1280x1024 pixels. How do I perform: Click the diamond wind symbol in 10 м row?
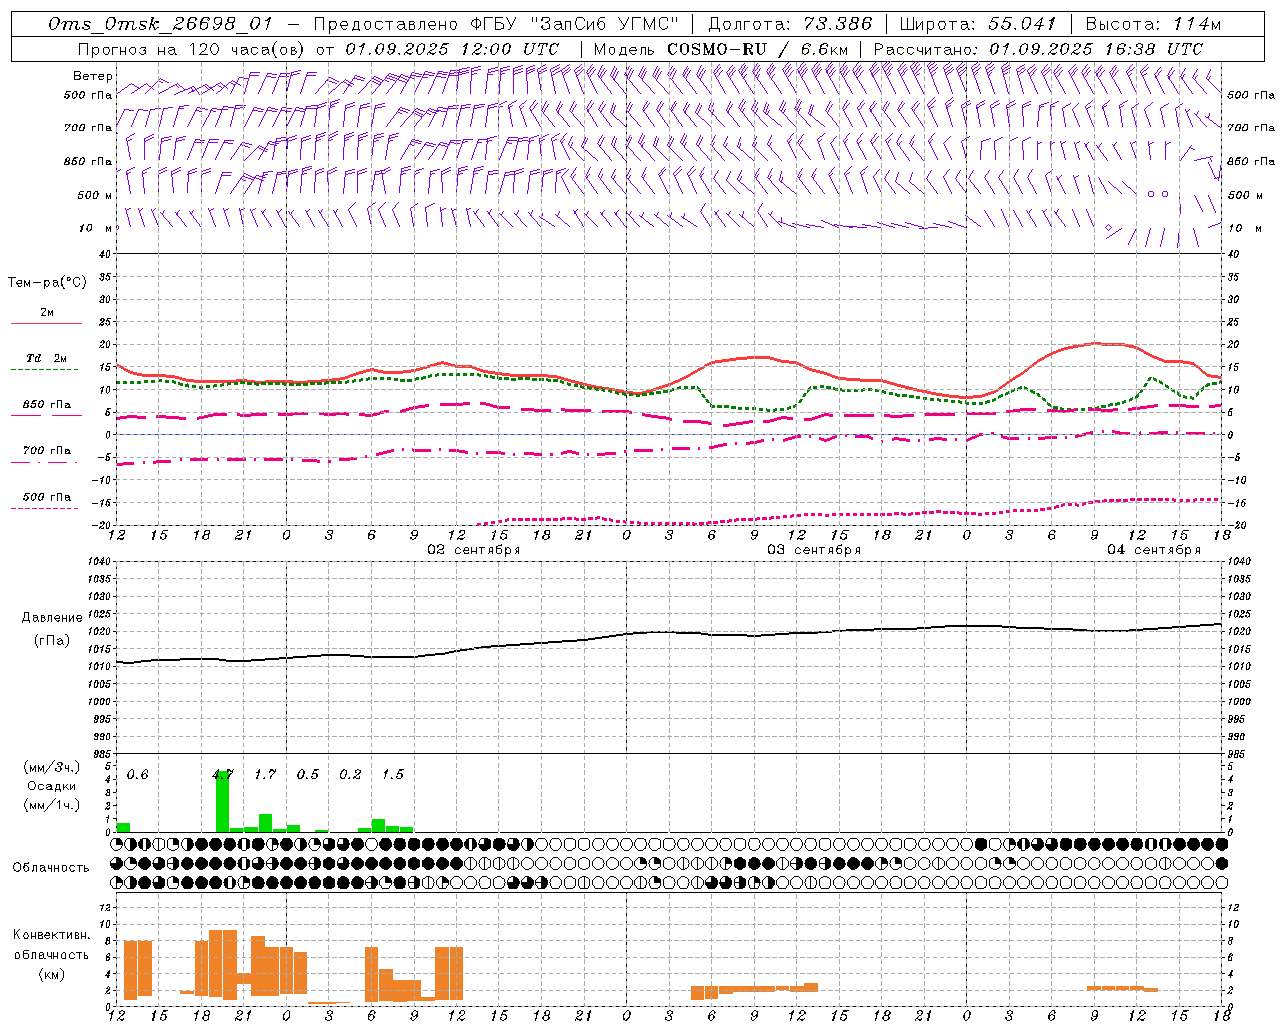[x=1108, y=228]
